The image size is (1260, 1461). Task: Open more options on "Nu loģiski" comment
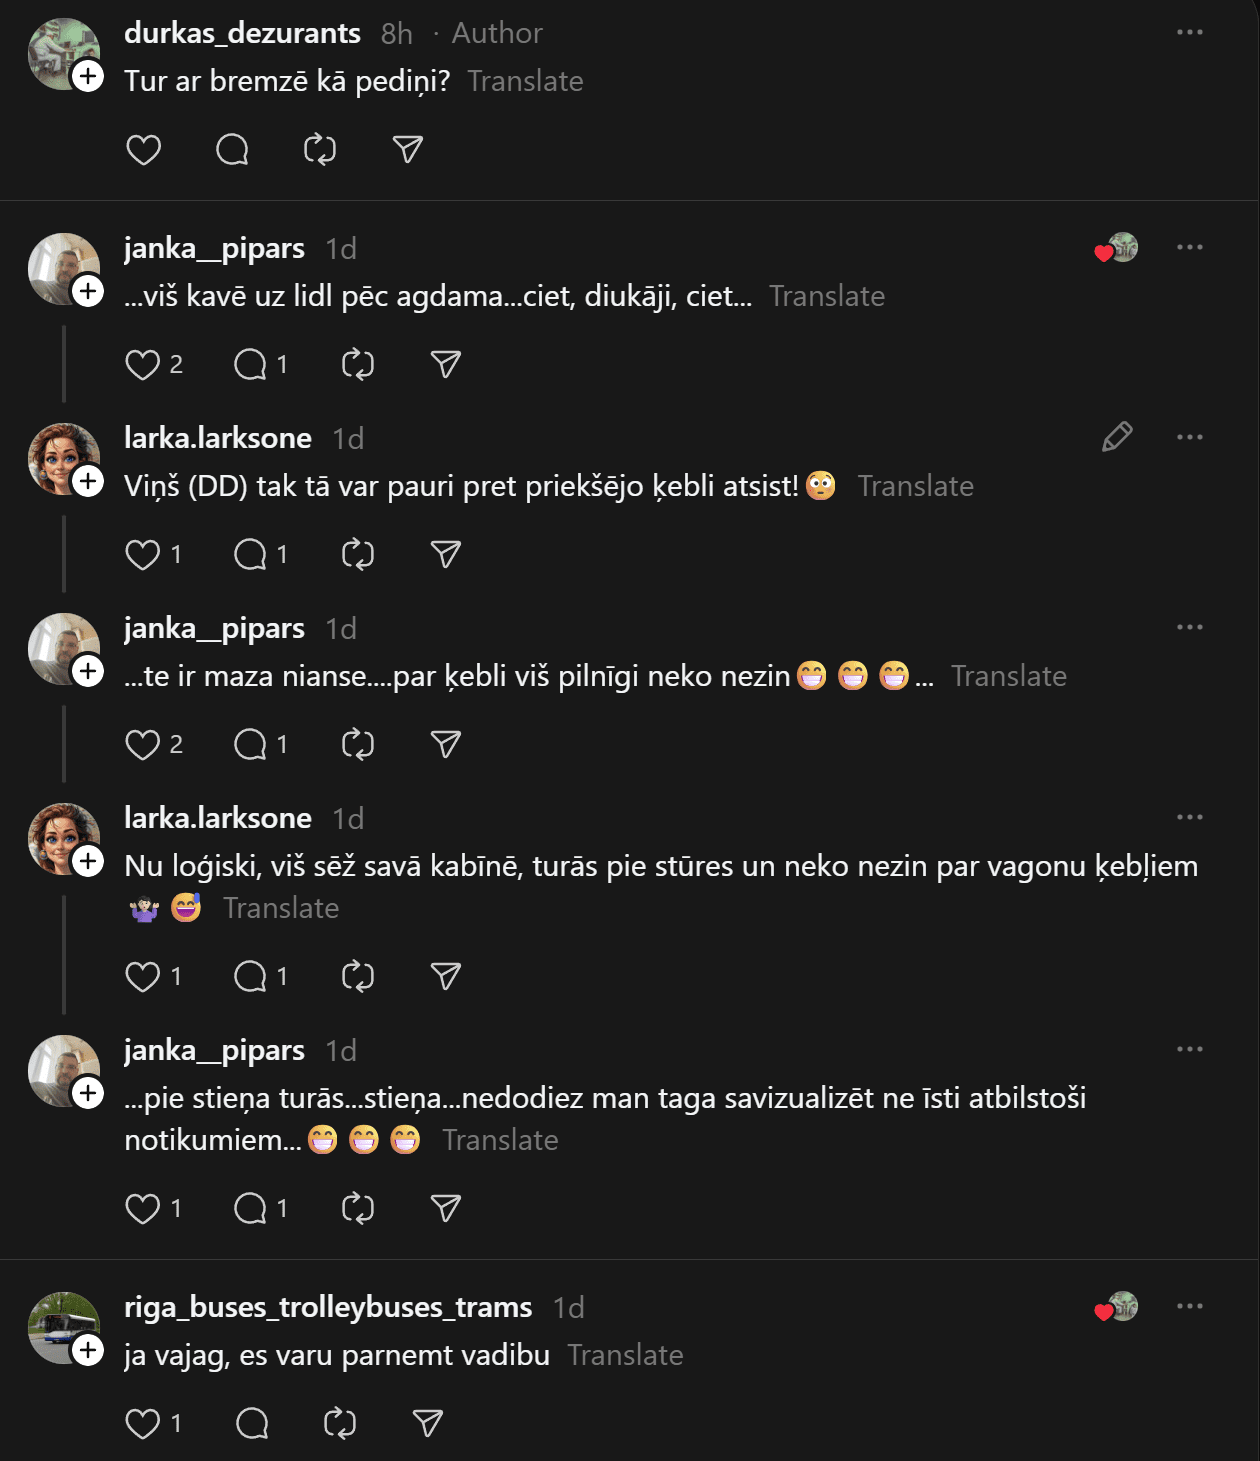[x=1189, y=818]
